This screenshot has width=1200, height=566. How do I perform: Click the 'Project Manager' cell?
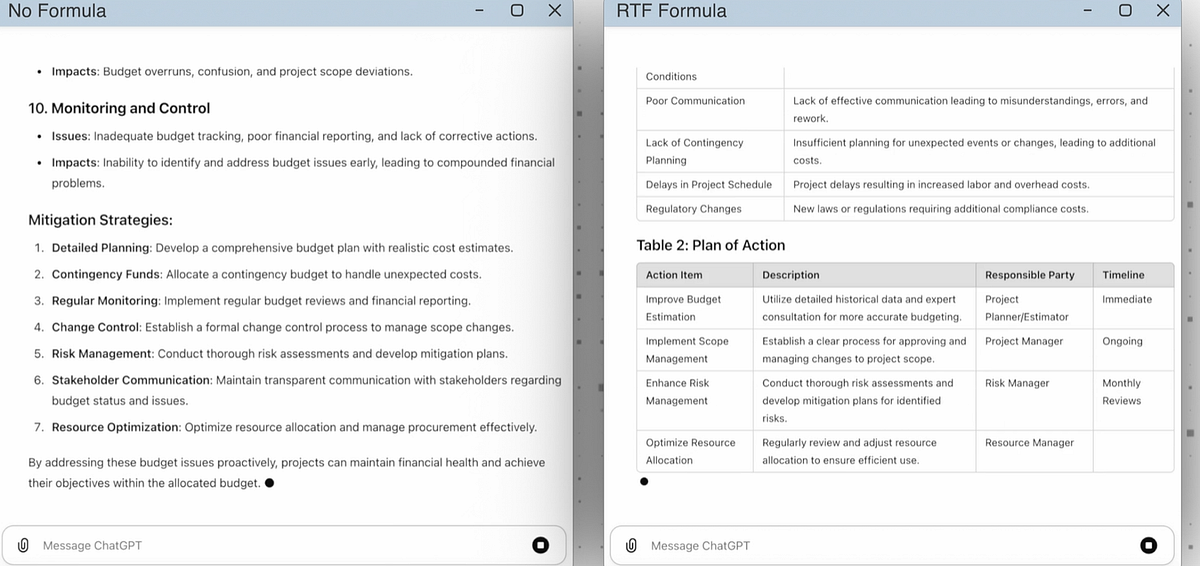tap(1034, 350)
